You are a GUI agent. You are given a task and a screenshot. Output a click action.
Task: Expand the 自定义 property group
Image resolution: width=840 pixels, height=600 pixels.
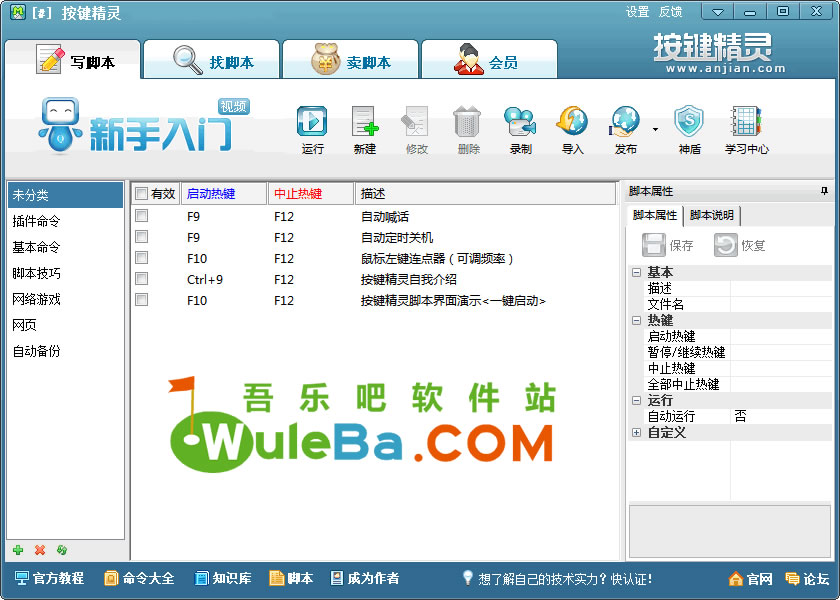click(636, 432)
